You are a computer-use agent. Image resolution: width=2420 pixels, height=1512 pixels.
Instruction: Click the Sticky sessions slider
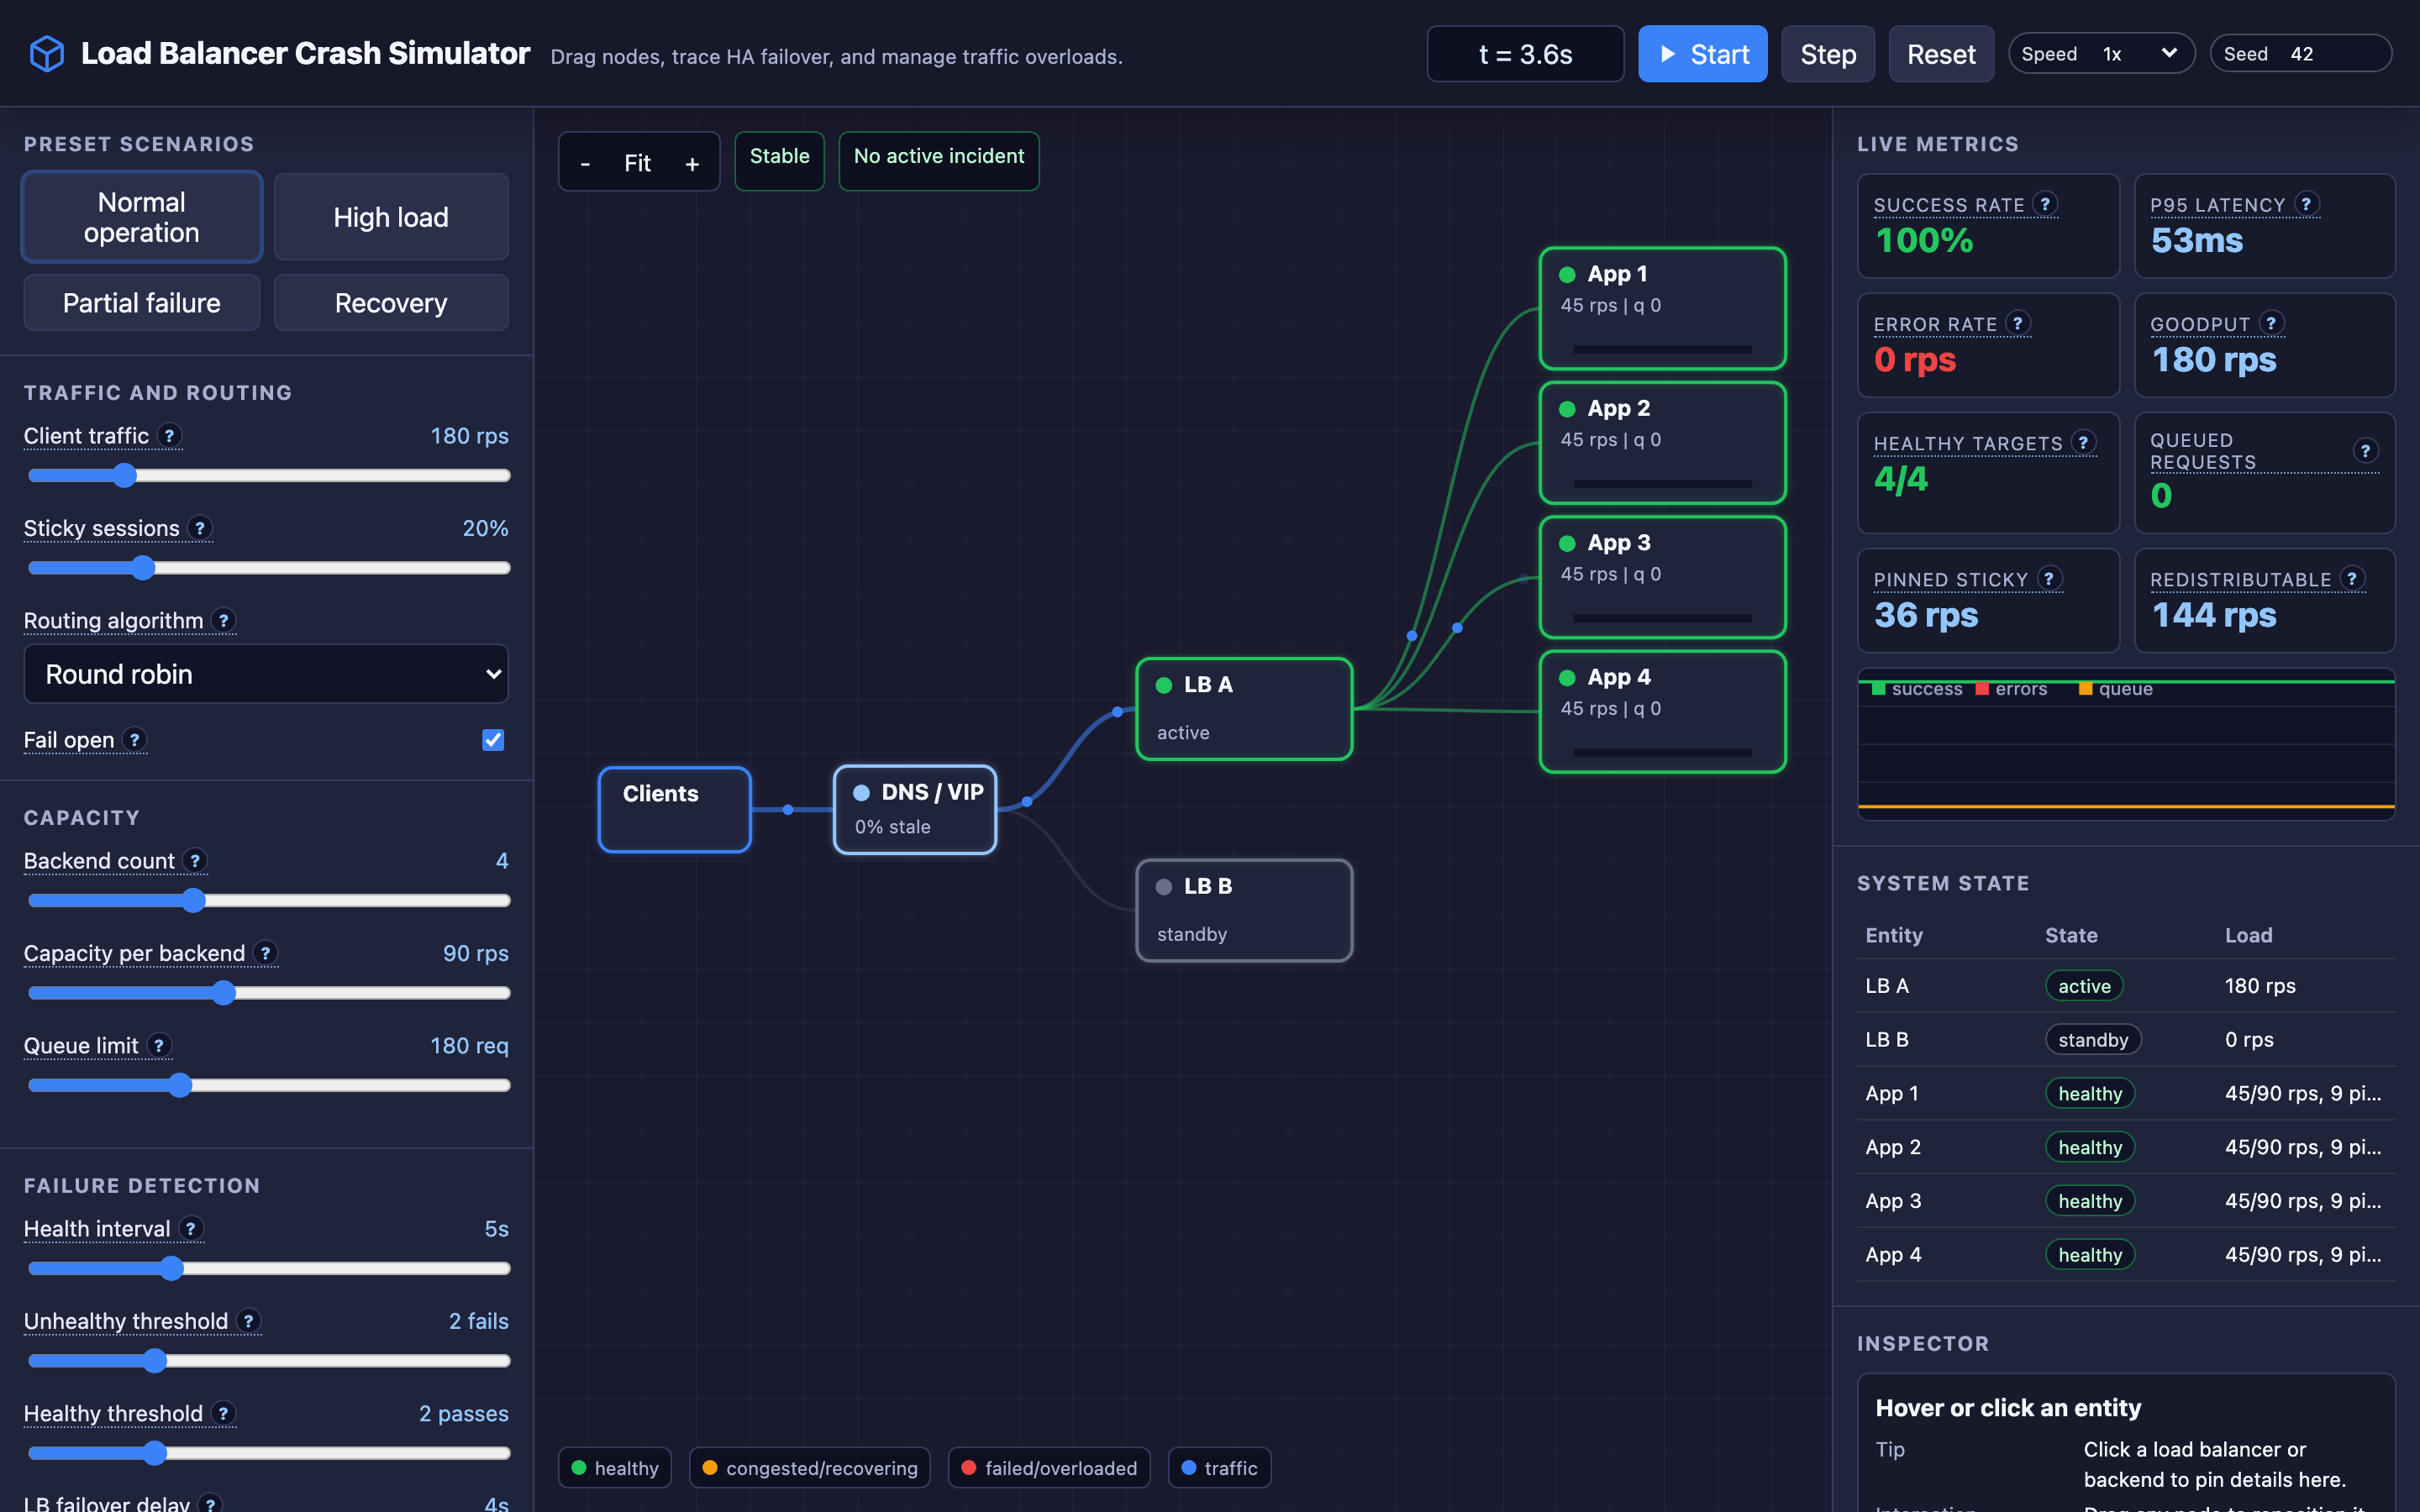click(269, 568)
